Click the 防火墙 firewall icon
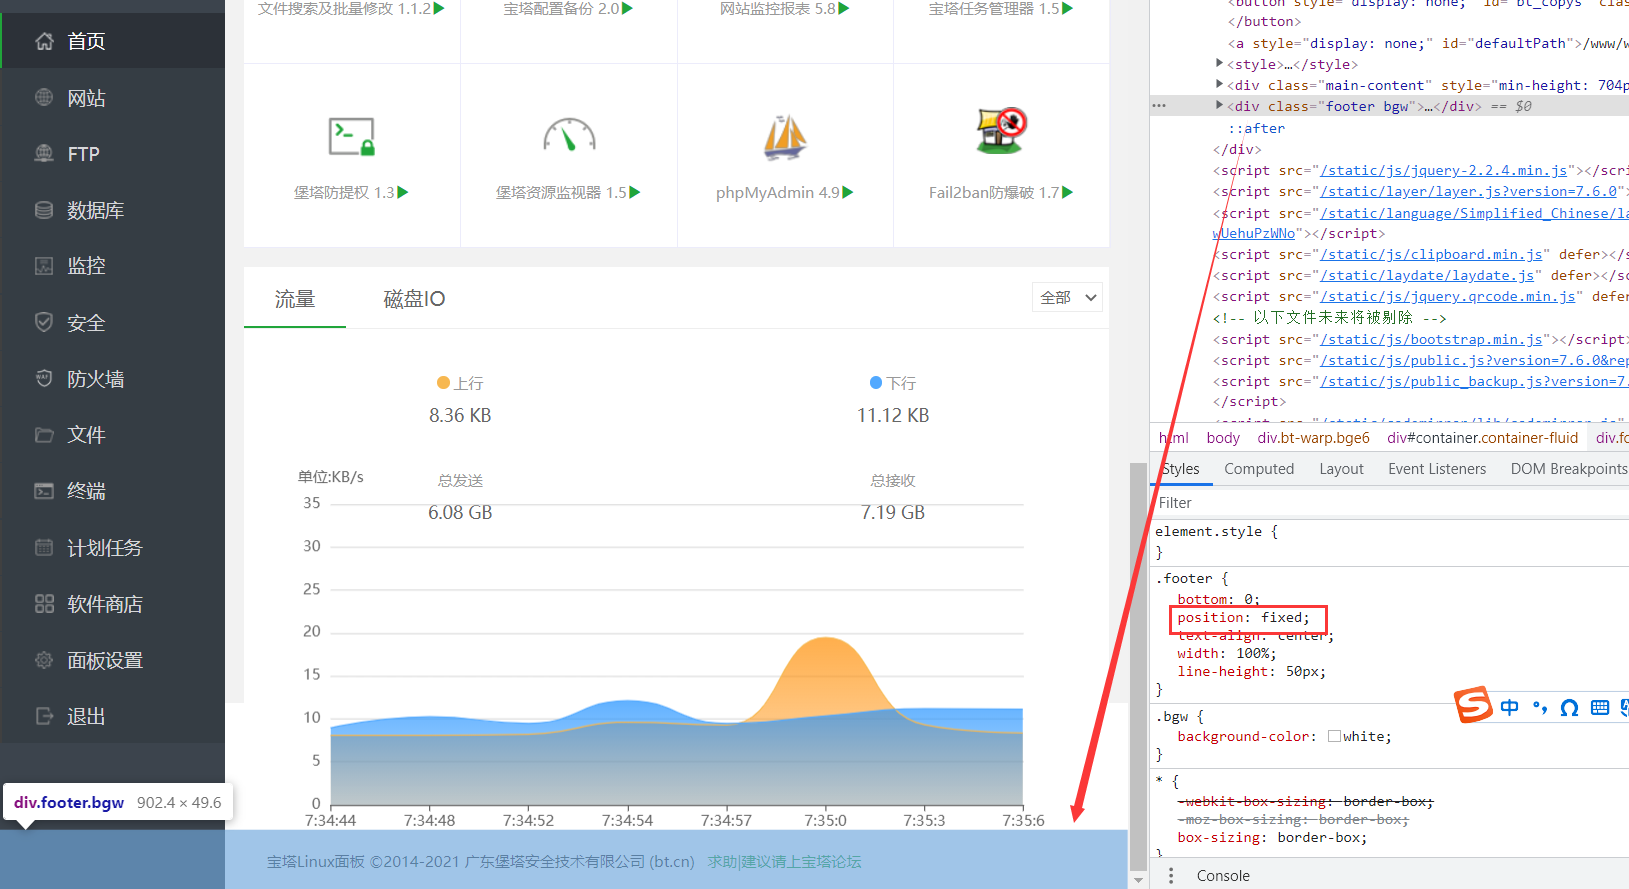This screenshot has height=889, width=1629. point(44,378)
